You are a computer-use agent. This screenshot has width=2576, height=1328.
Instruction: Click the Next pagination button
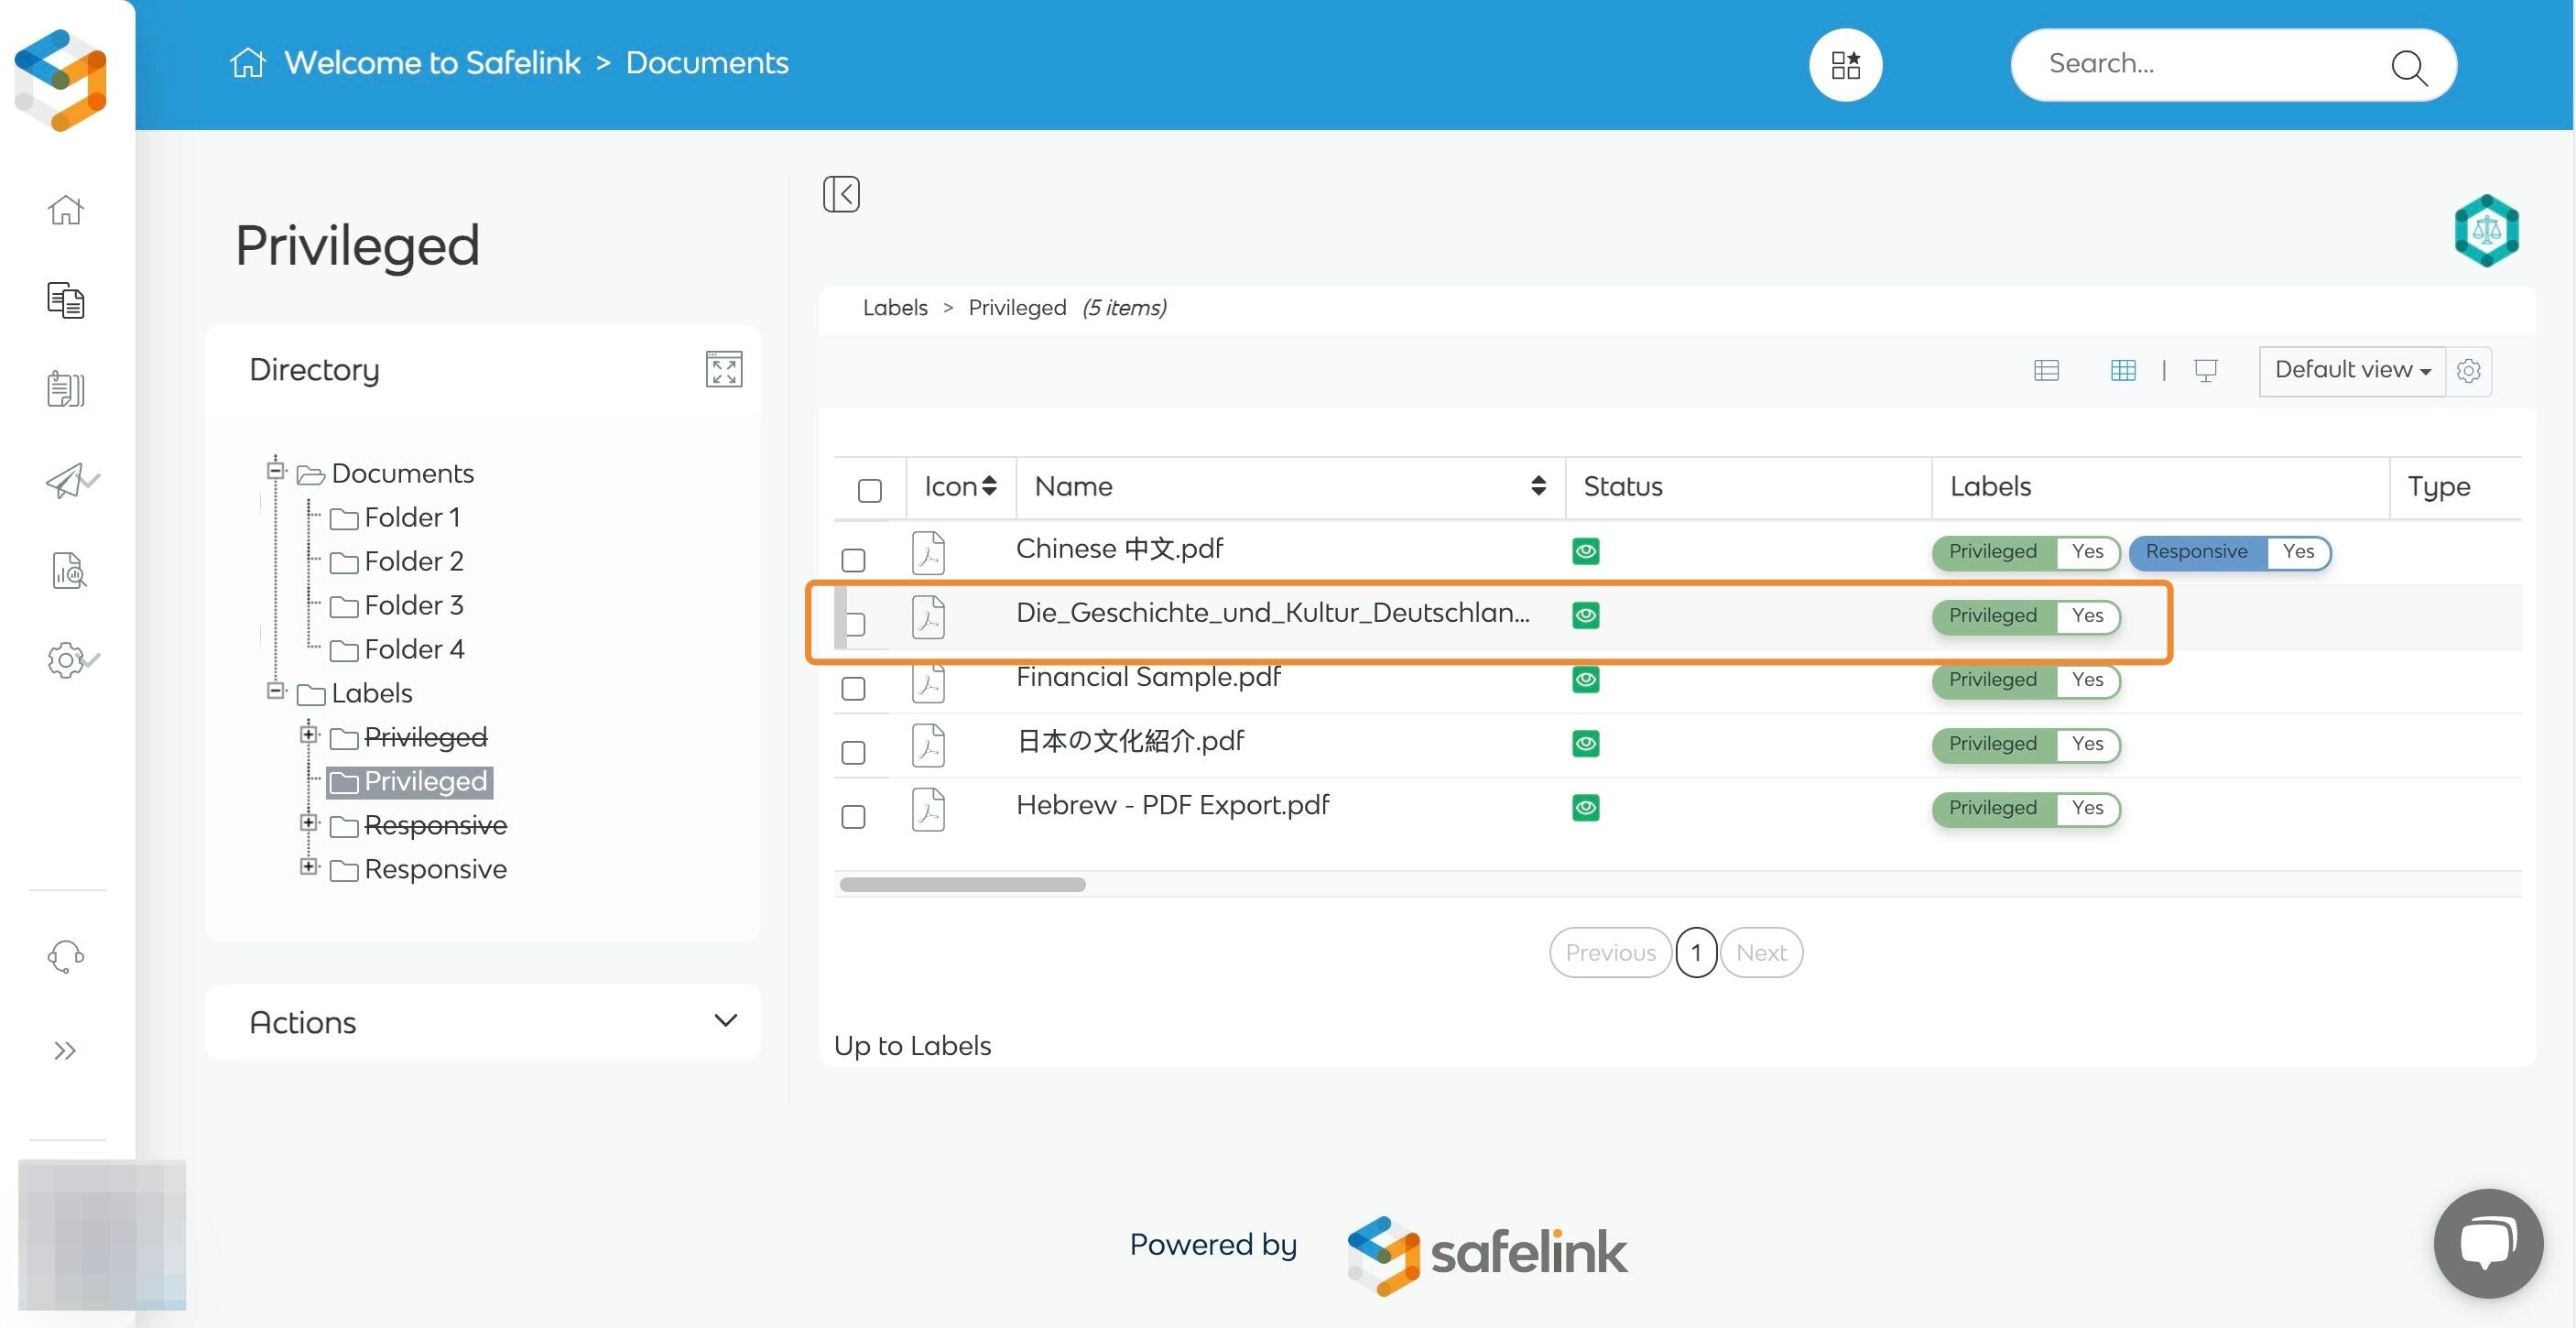coord(1760,952)
